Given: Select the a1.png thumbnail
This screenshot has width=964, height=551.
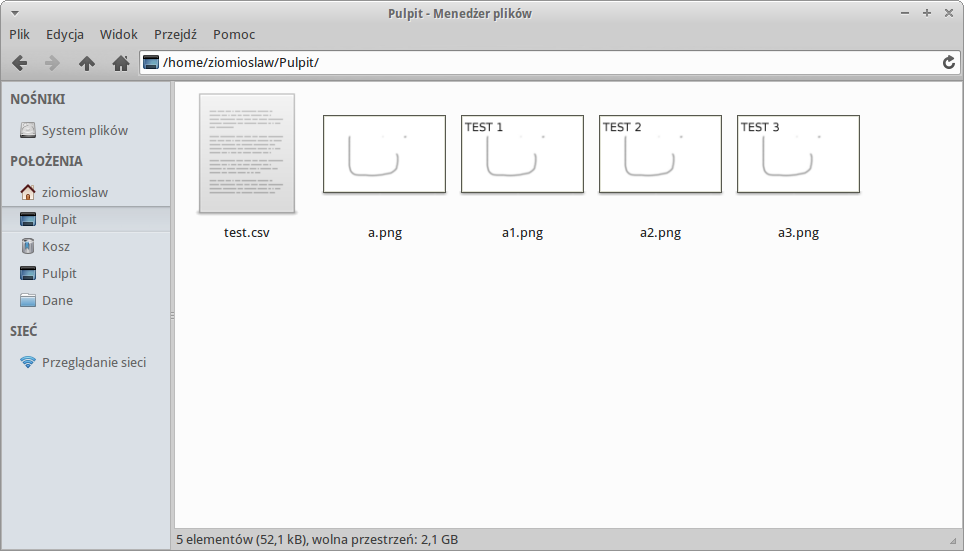Looking at the screenshot, I should click(x=522, y=154).
